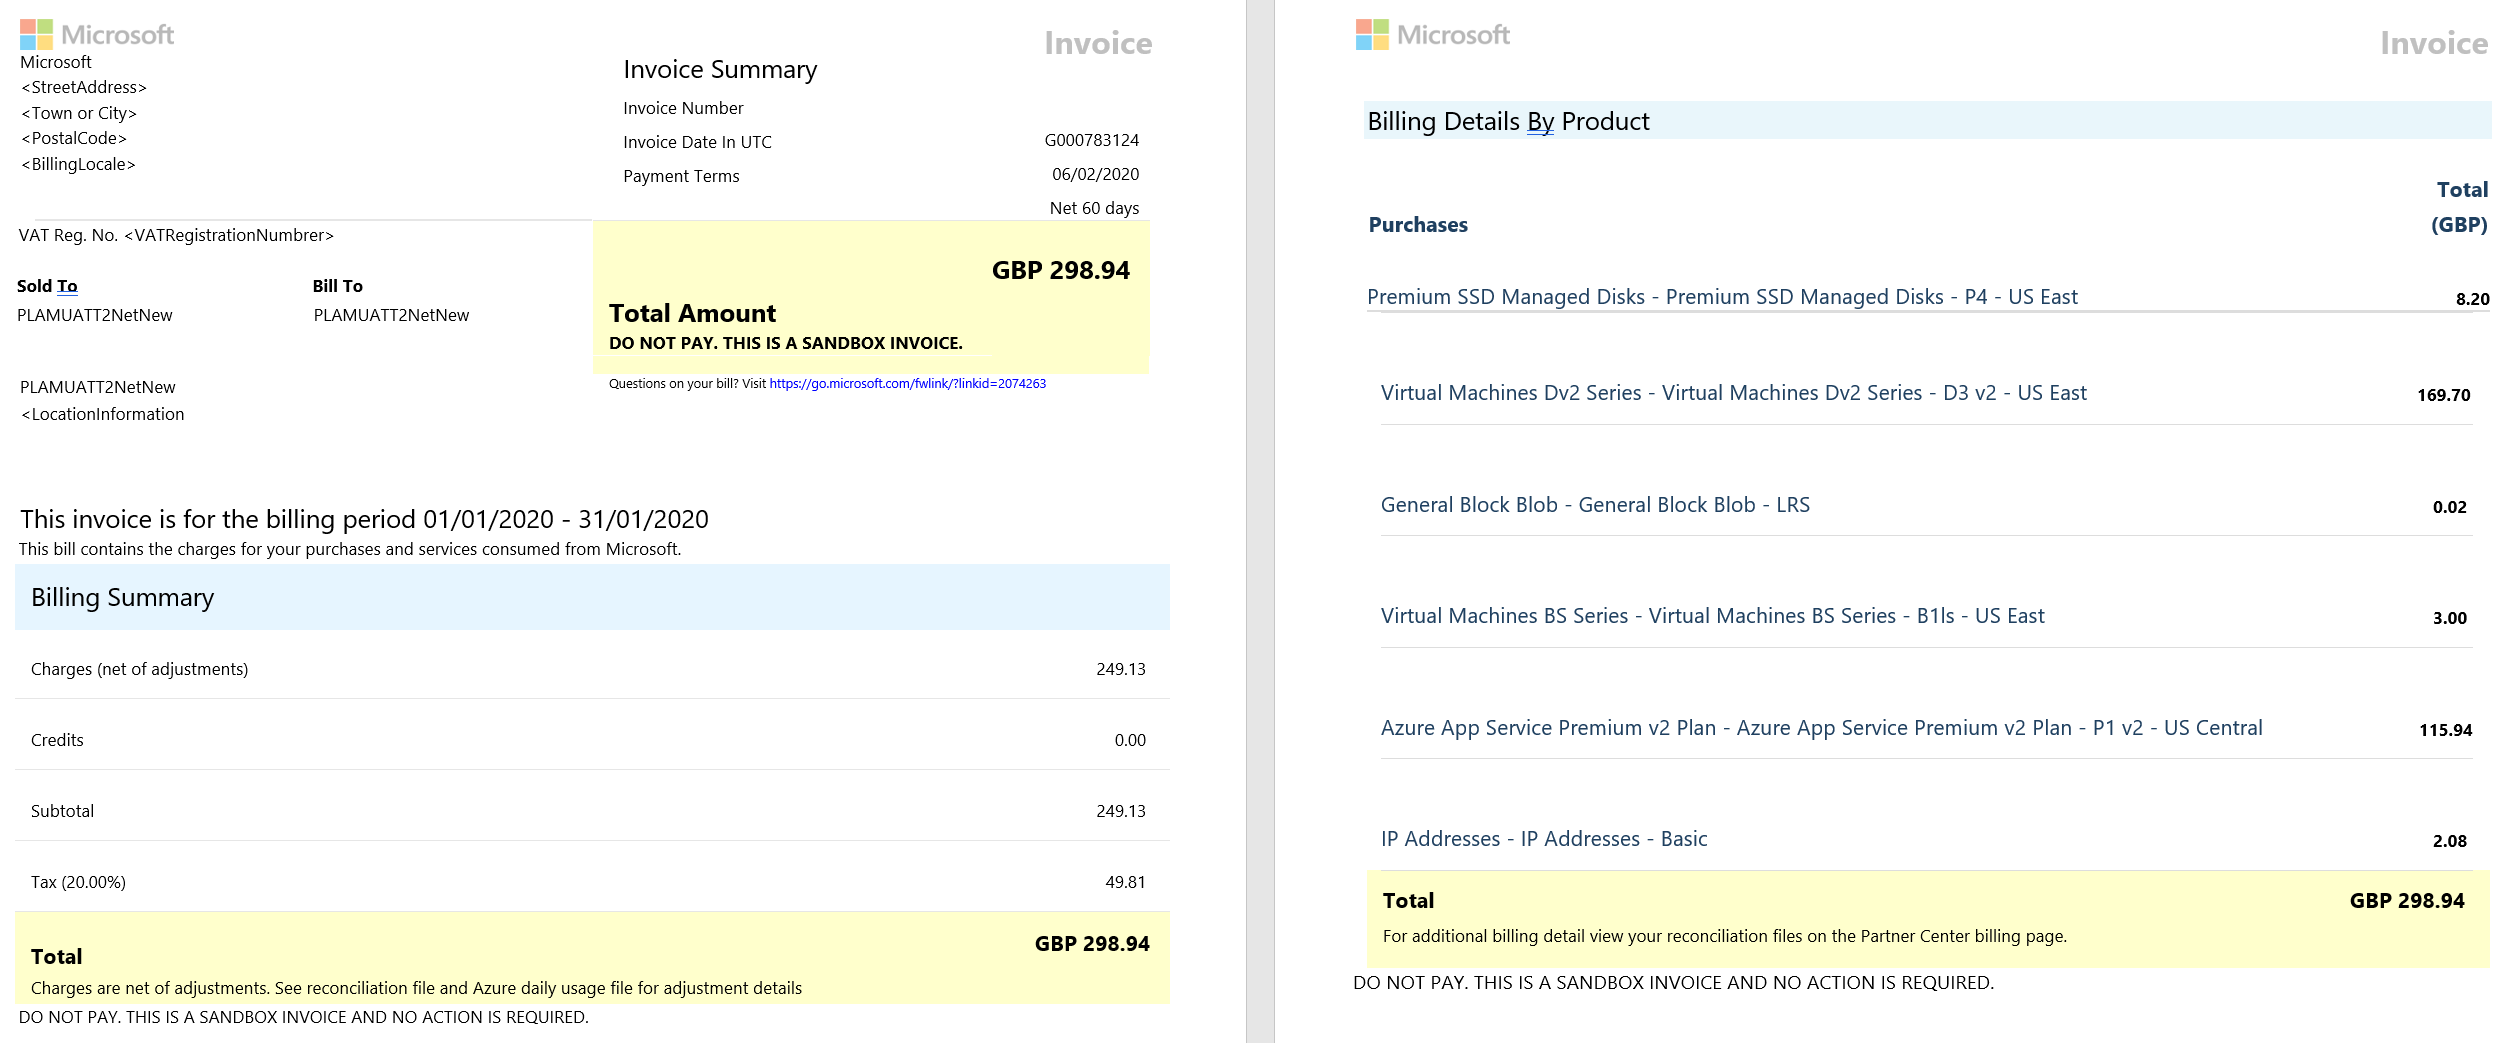Click the Sold To heading
Image resolution: width=2513 pixels, height=1043 pixels.
[x=47, y=286]
